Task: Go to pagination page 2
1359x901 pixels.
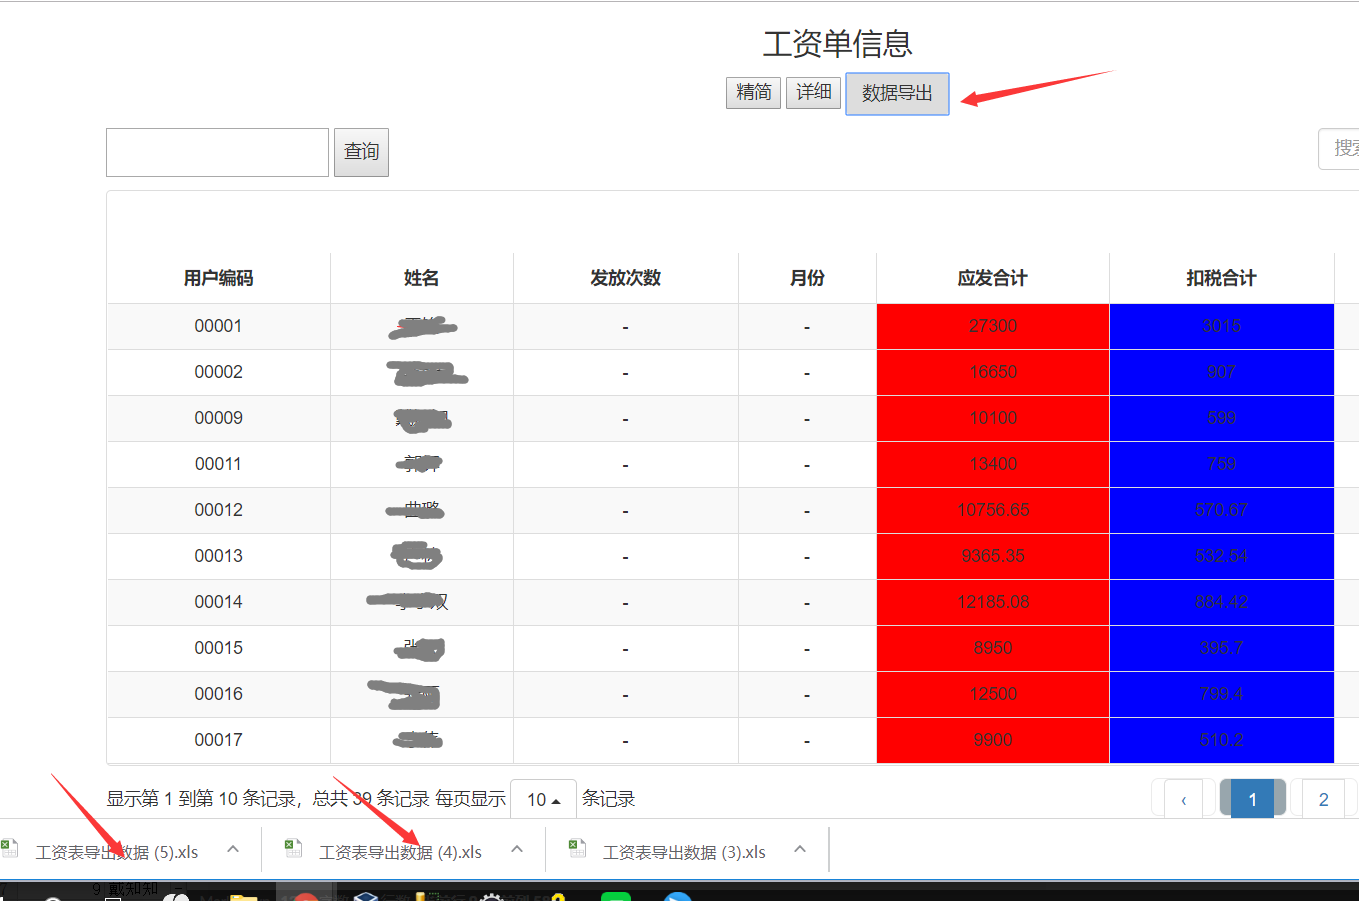Action: [x=1323, y=799]
